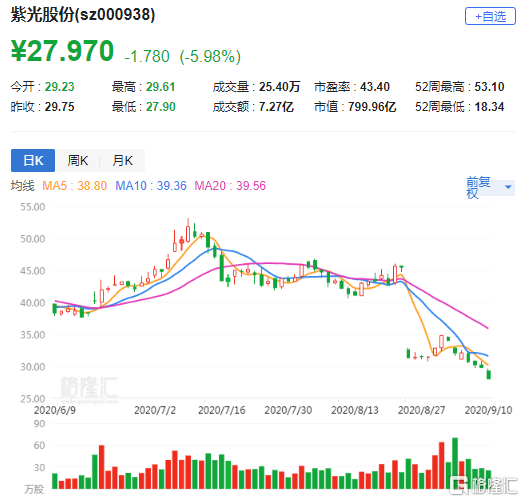Click the 40.00 price axis label
The image size is (524, 502).
coord(33,303)
